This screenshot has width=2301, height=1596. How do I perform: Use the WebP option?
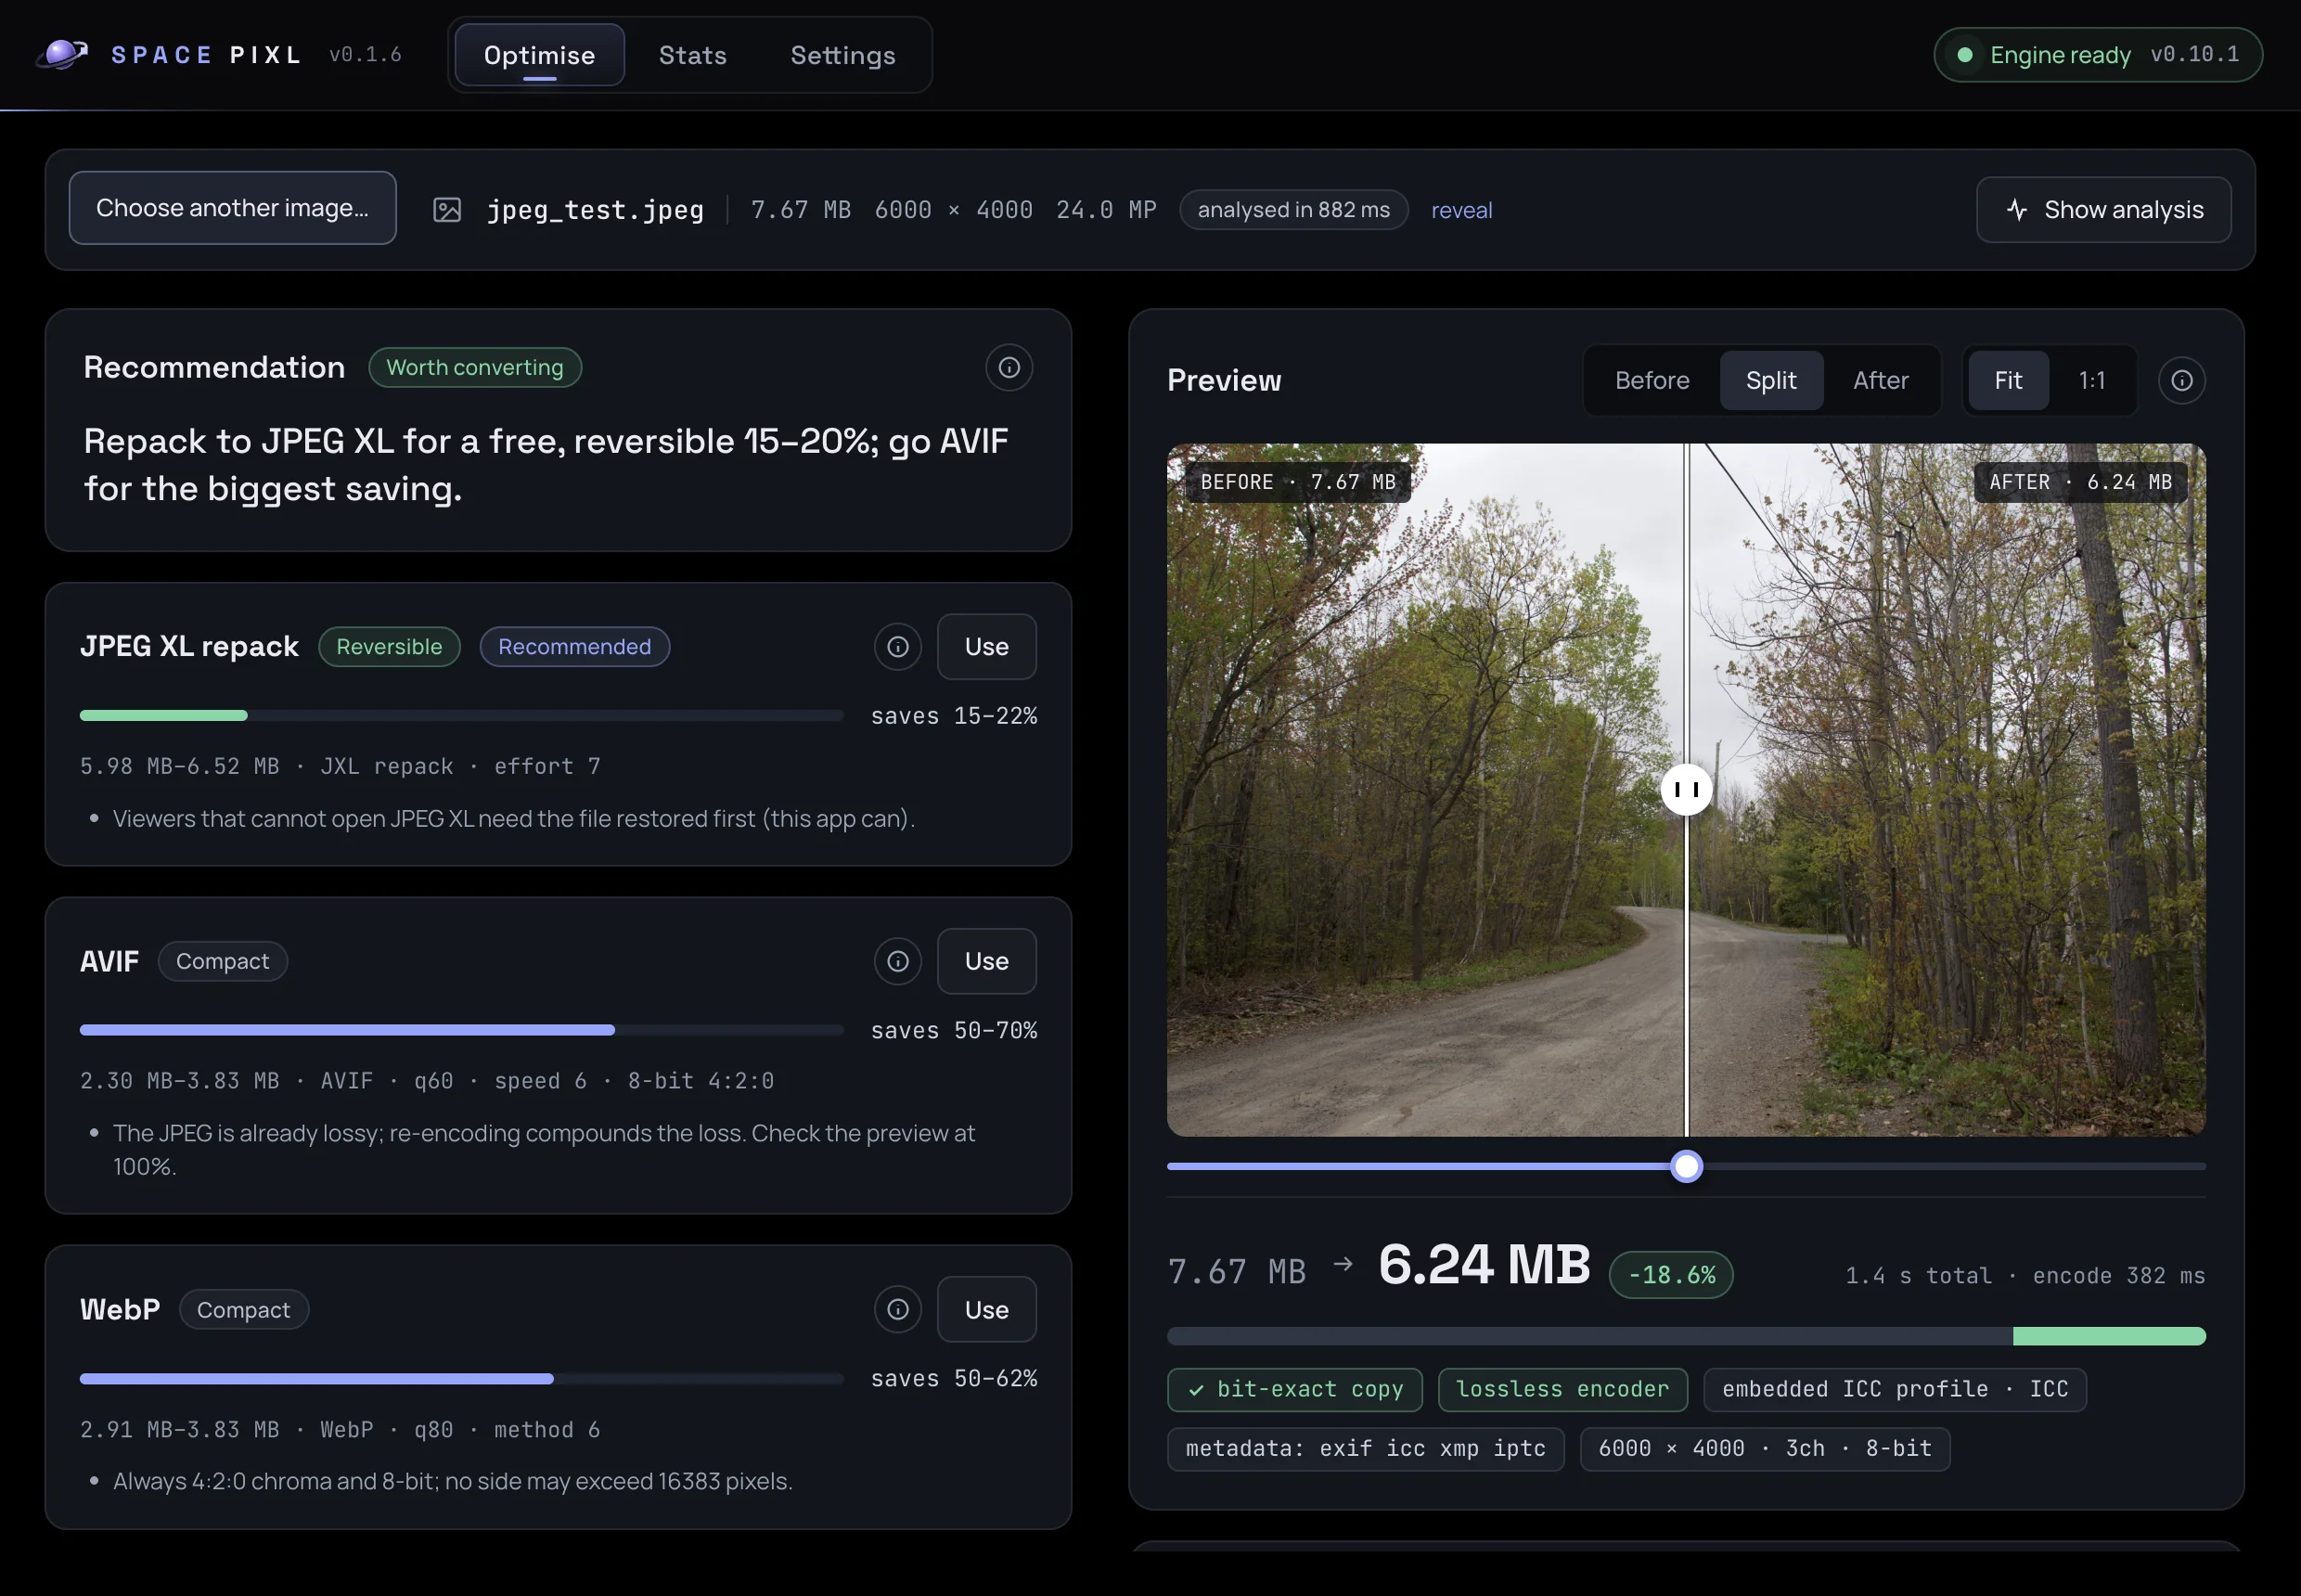pyautogui.click(x=987, y=1309)
